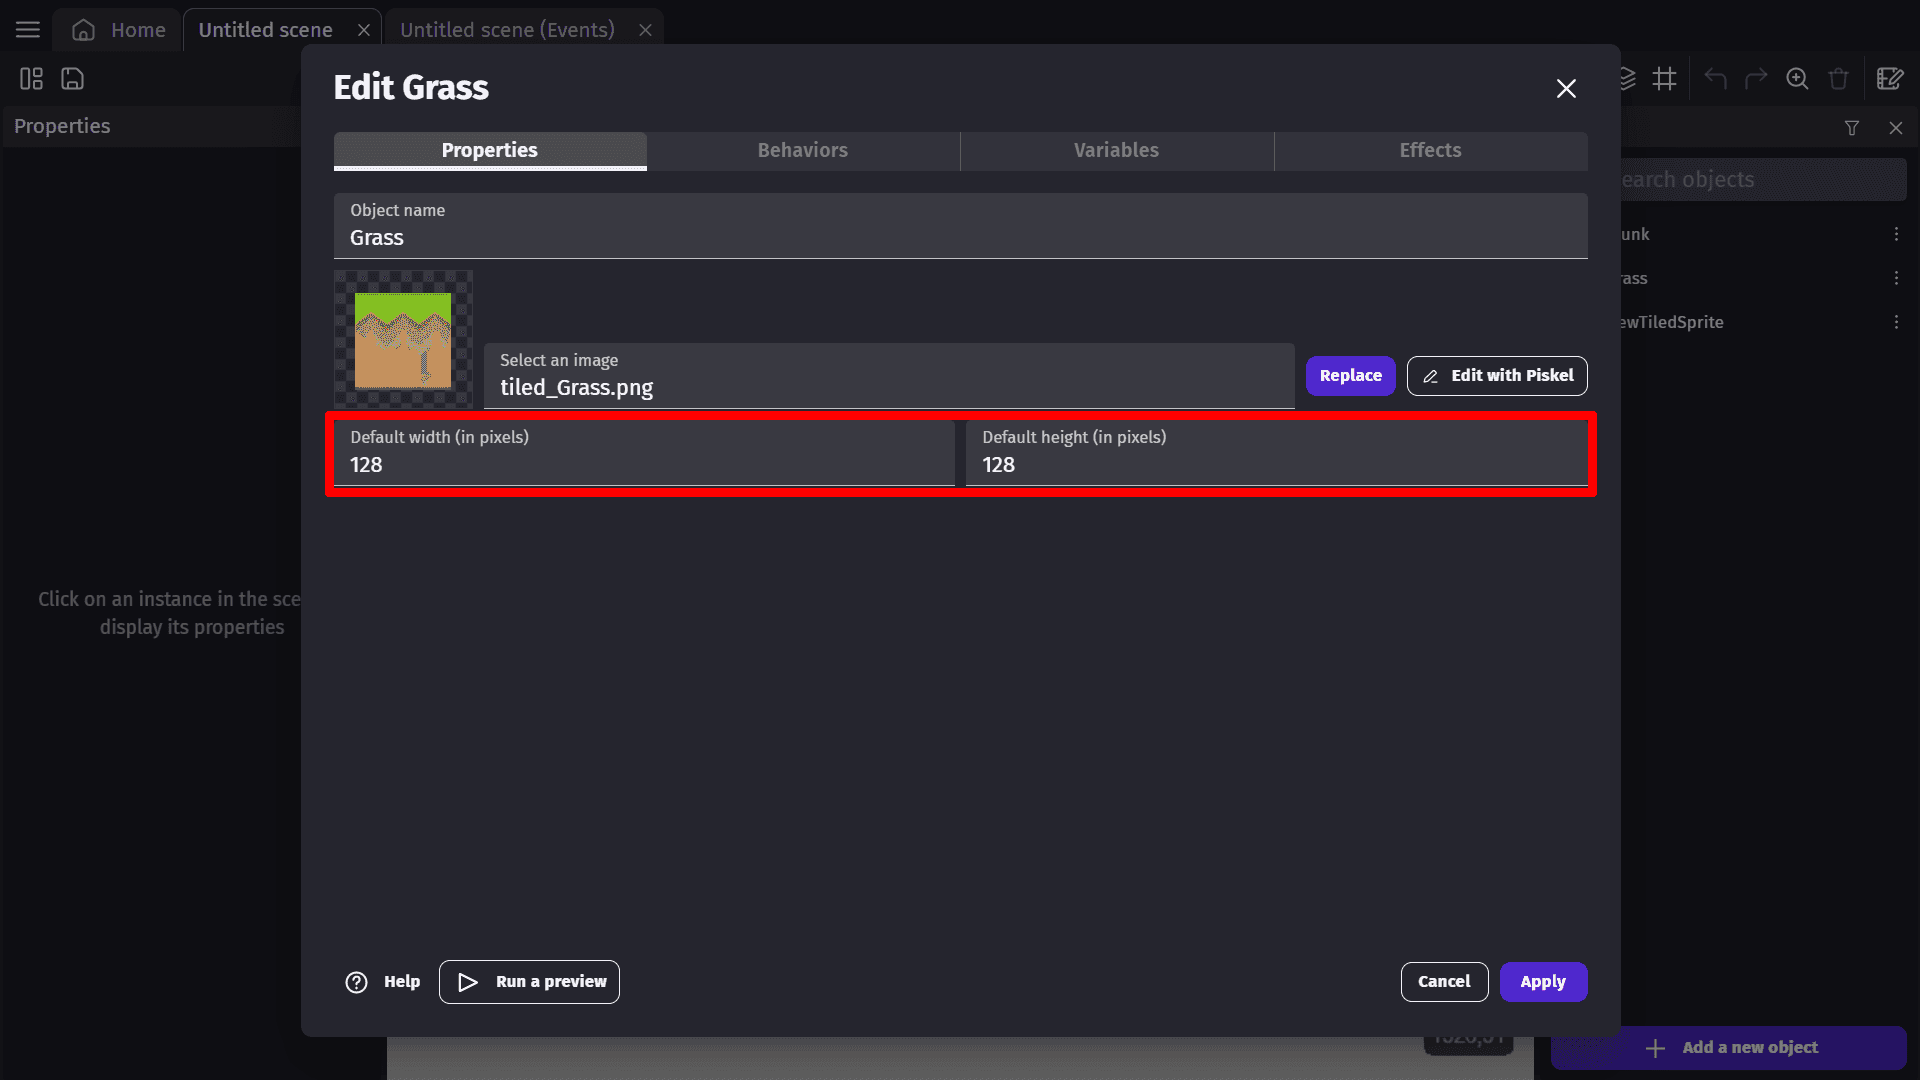
Task: Open the panels layout icon
Action: click(x=31, y=79)
